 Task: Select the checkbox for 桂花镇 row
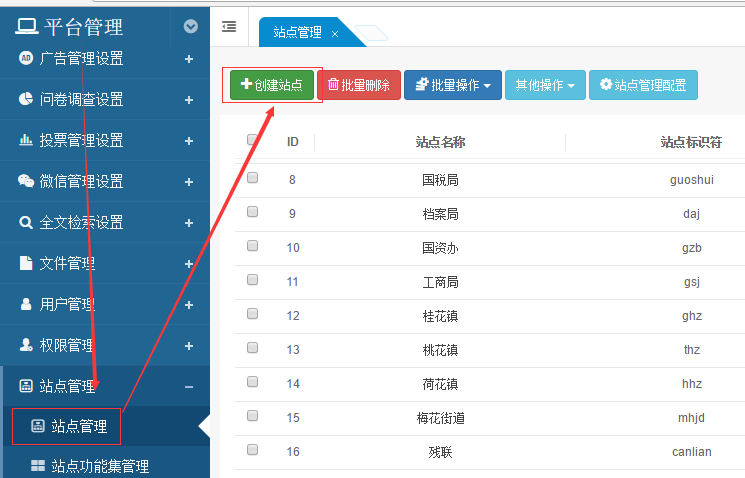pos(253,314)
